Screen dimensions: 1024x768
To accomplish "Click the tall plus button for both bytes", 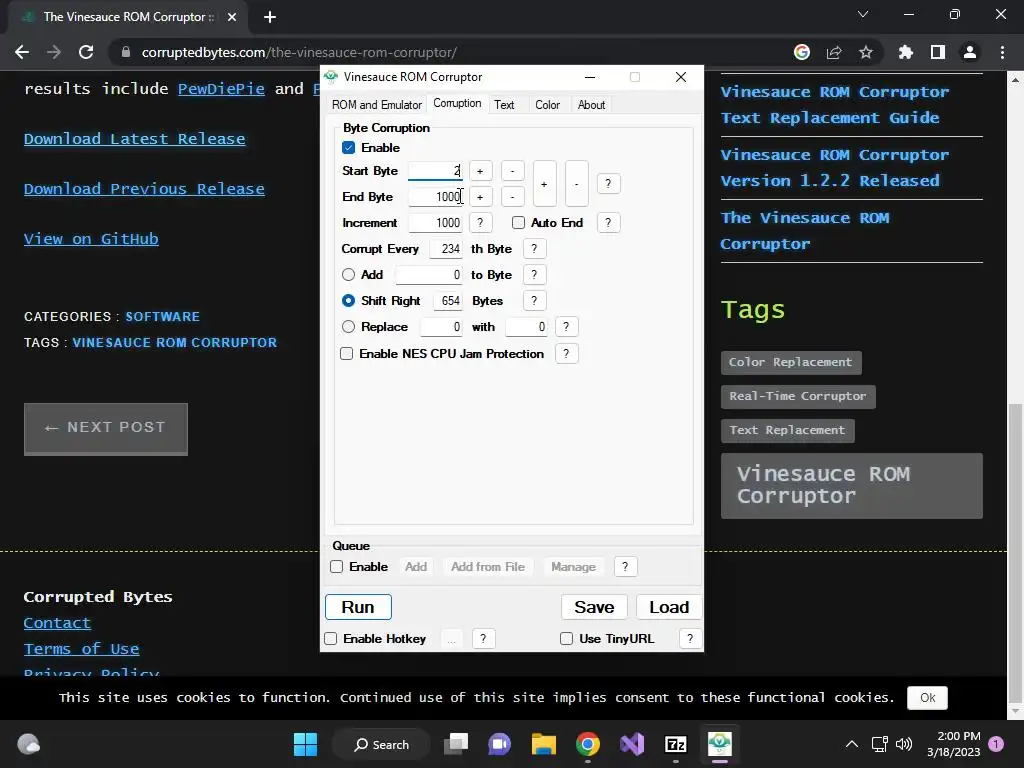I will (x=544, y=184).
